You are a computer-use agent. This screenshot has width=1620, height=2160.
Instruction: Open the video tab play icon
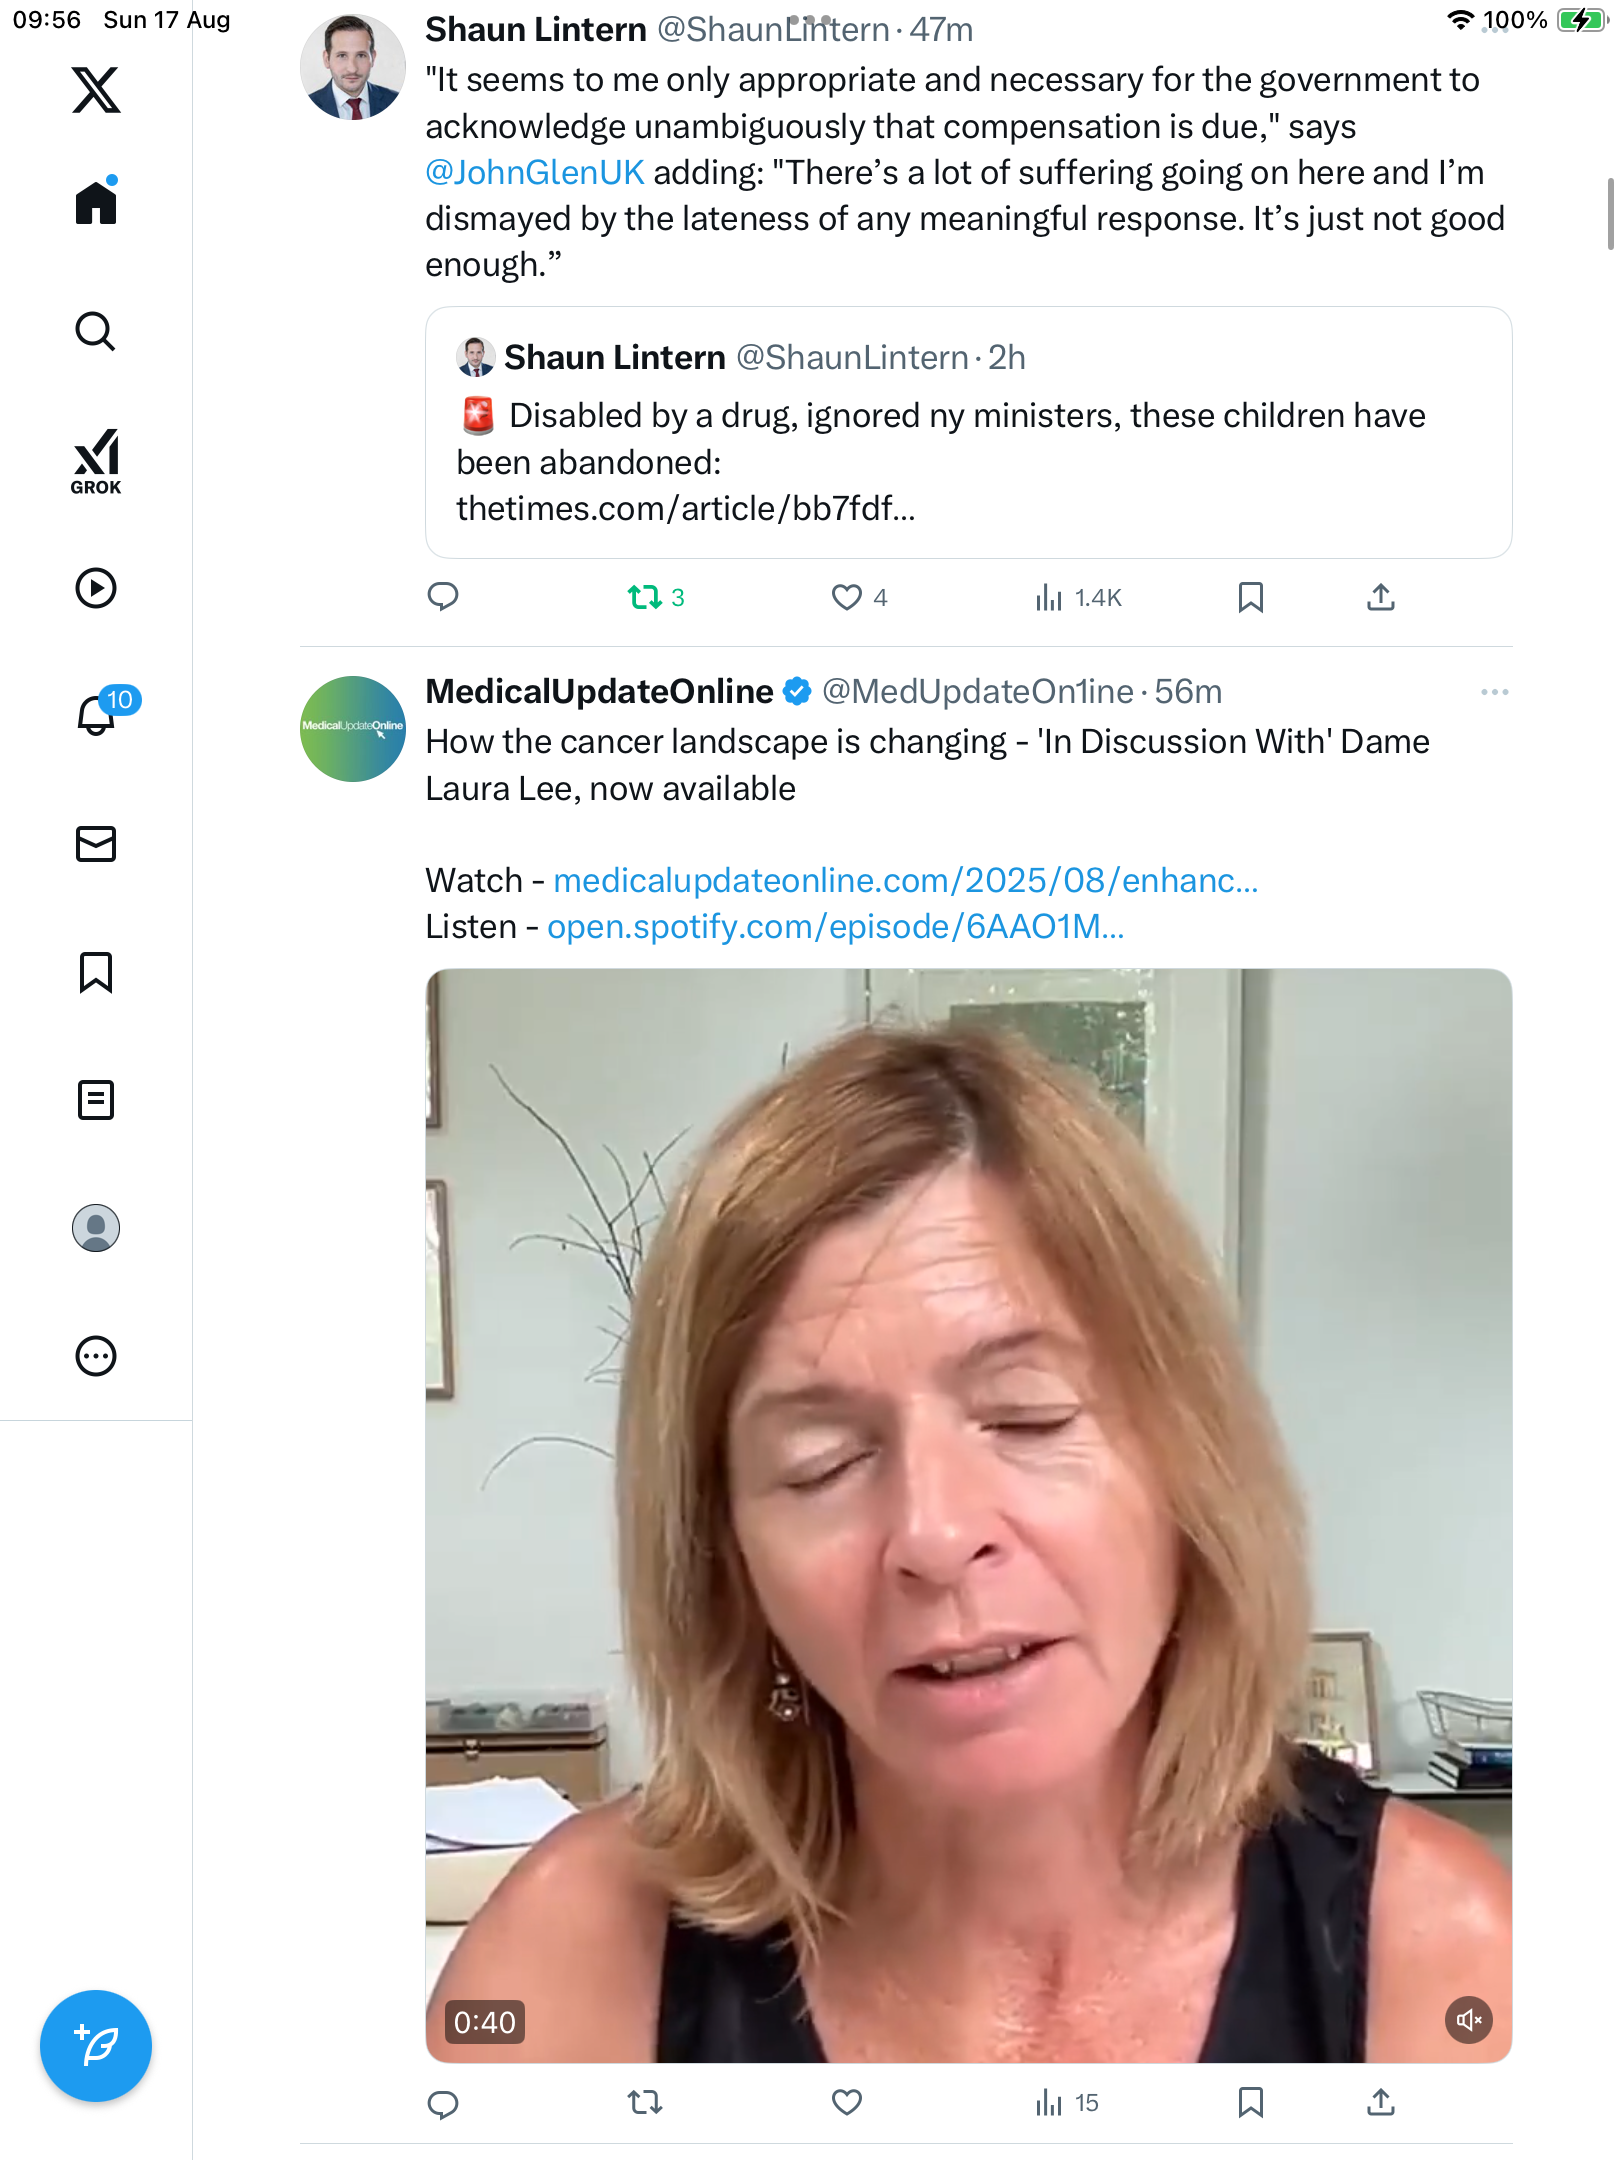pos(96,588)
